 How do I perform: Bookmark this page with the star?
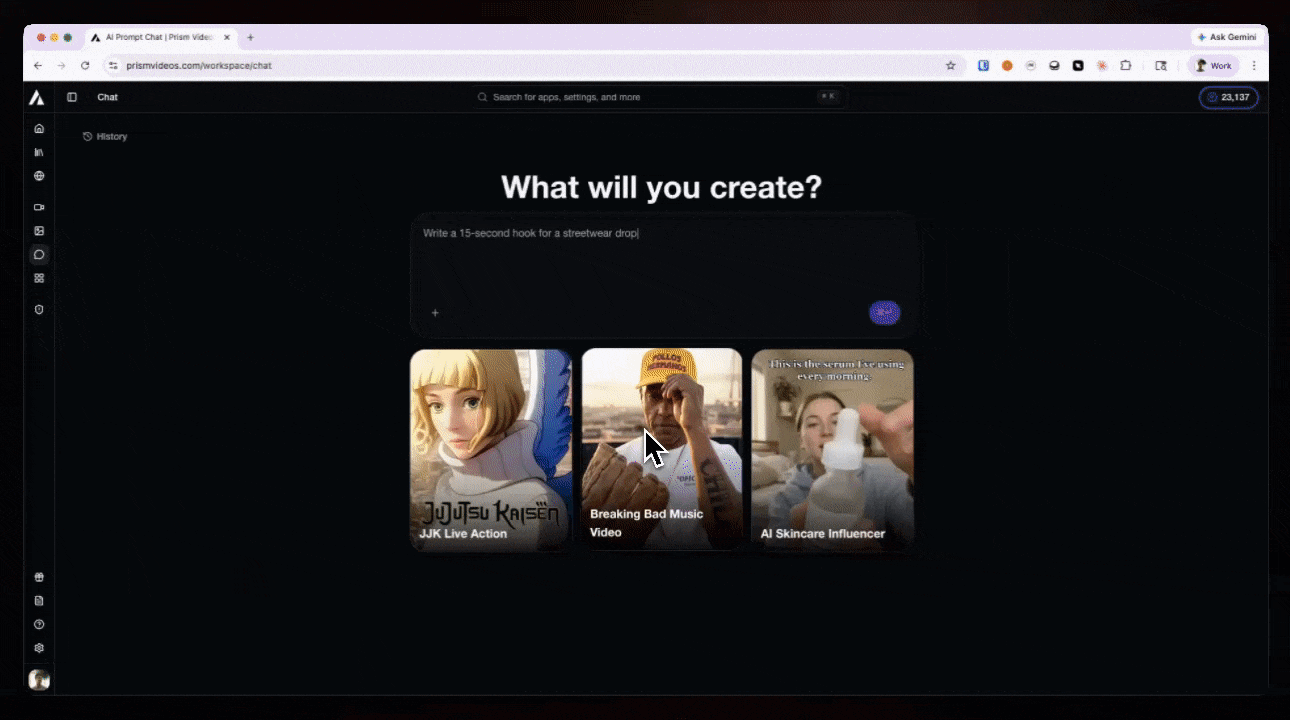point(950,65)
